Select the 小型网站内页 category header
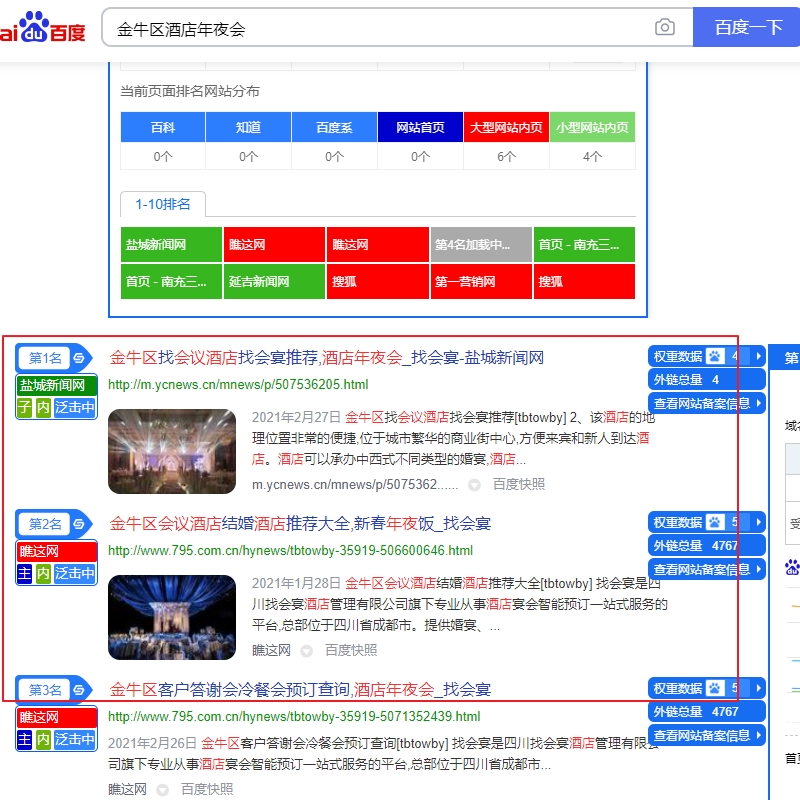 tap(592, 127)
